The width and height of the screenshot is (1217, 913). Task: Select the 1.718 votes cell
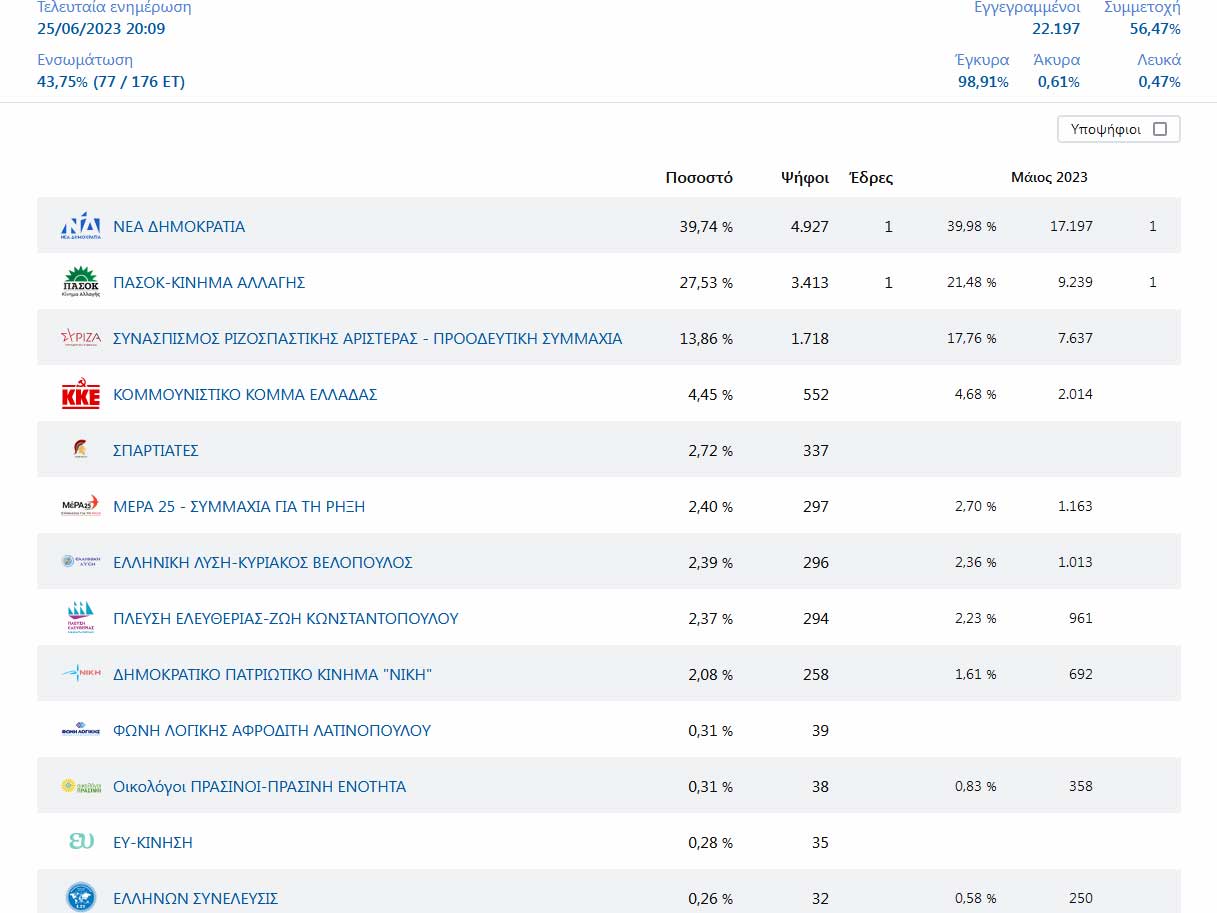point(809,339)
